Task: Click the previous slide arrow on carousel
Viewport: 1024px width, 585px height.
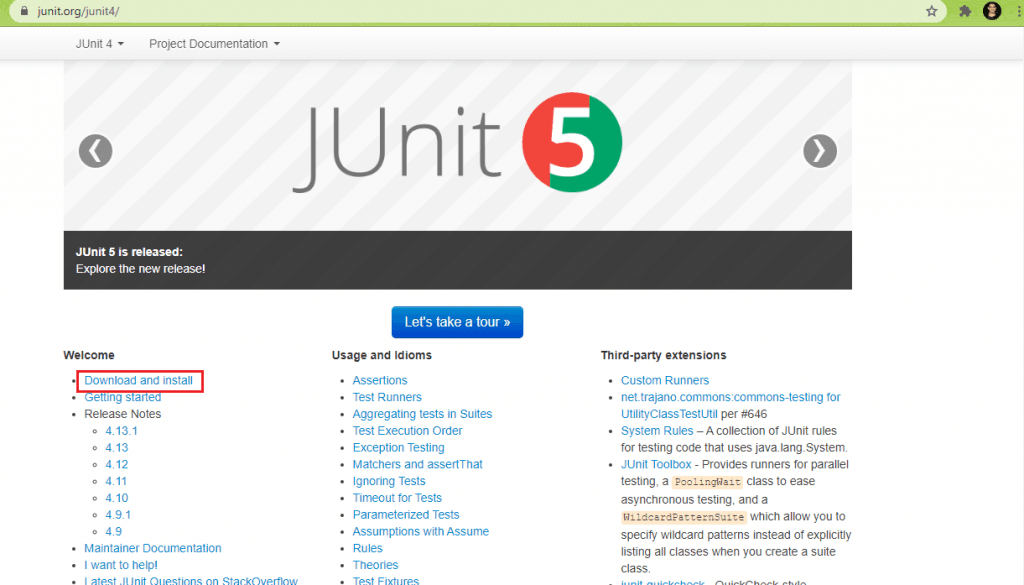Action: point(95,151)
